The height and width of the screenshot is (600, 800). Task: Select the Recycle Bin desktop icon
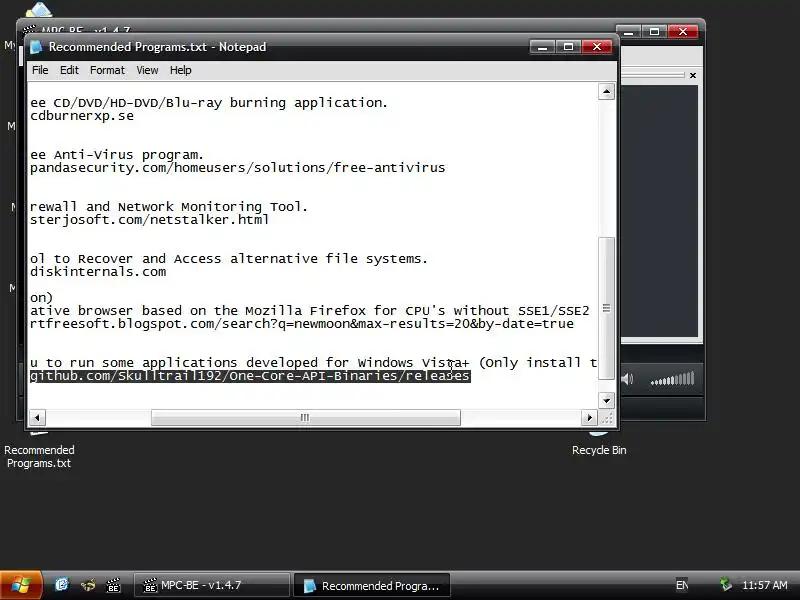click(599, 450)
